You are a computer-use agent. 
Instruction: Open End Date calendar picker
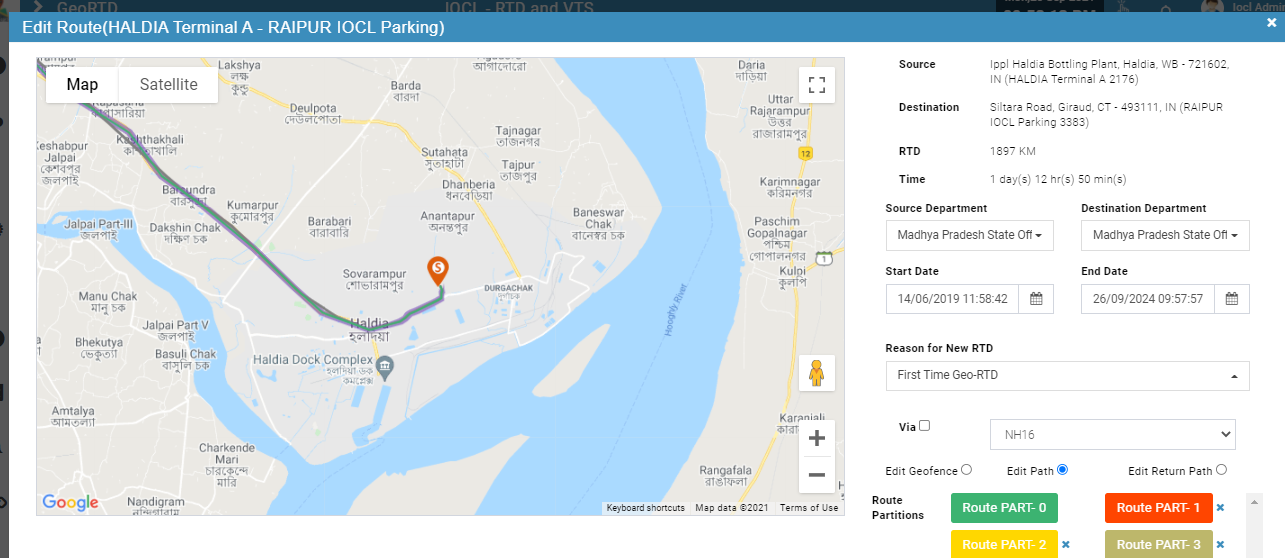1232,298
